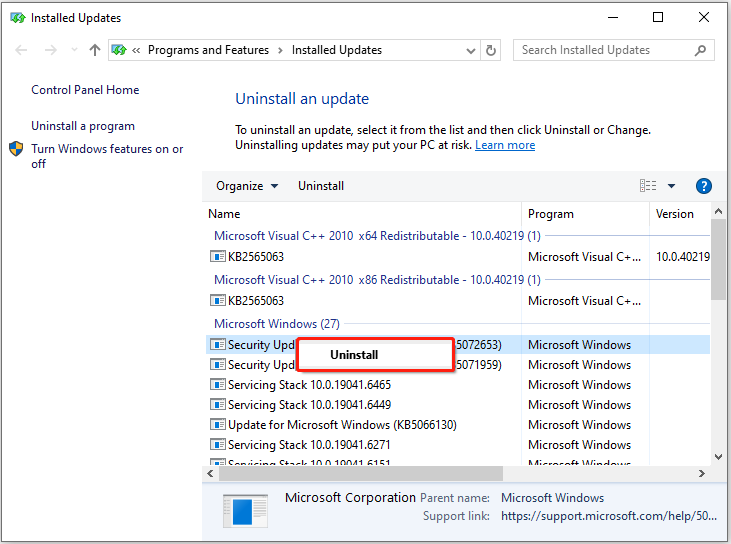This screenshot has width=731, height=544.
Task: Go up one level with the up arrow
Action: [95, 50]
